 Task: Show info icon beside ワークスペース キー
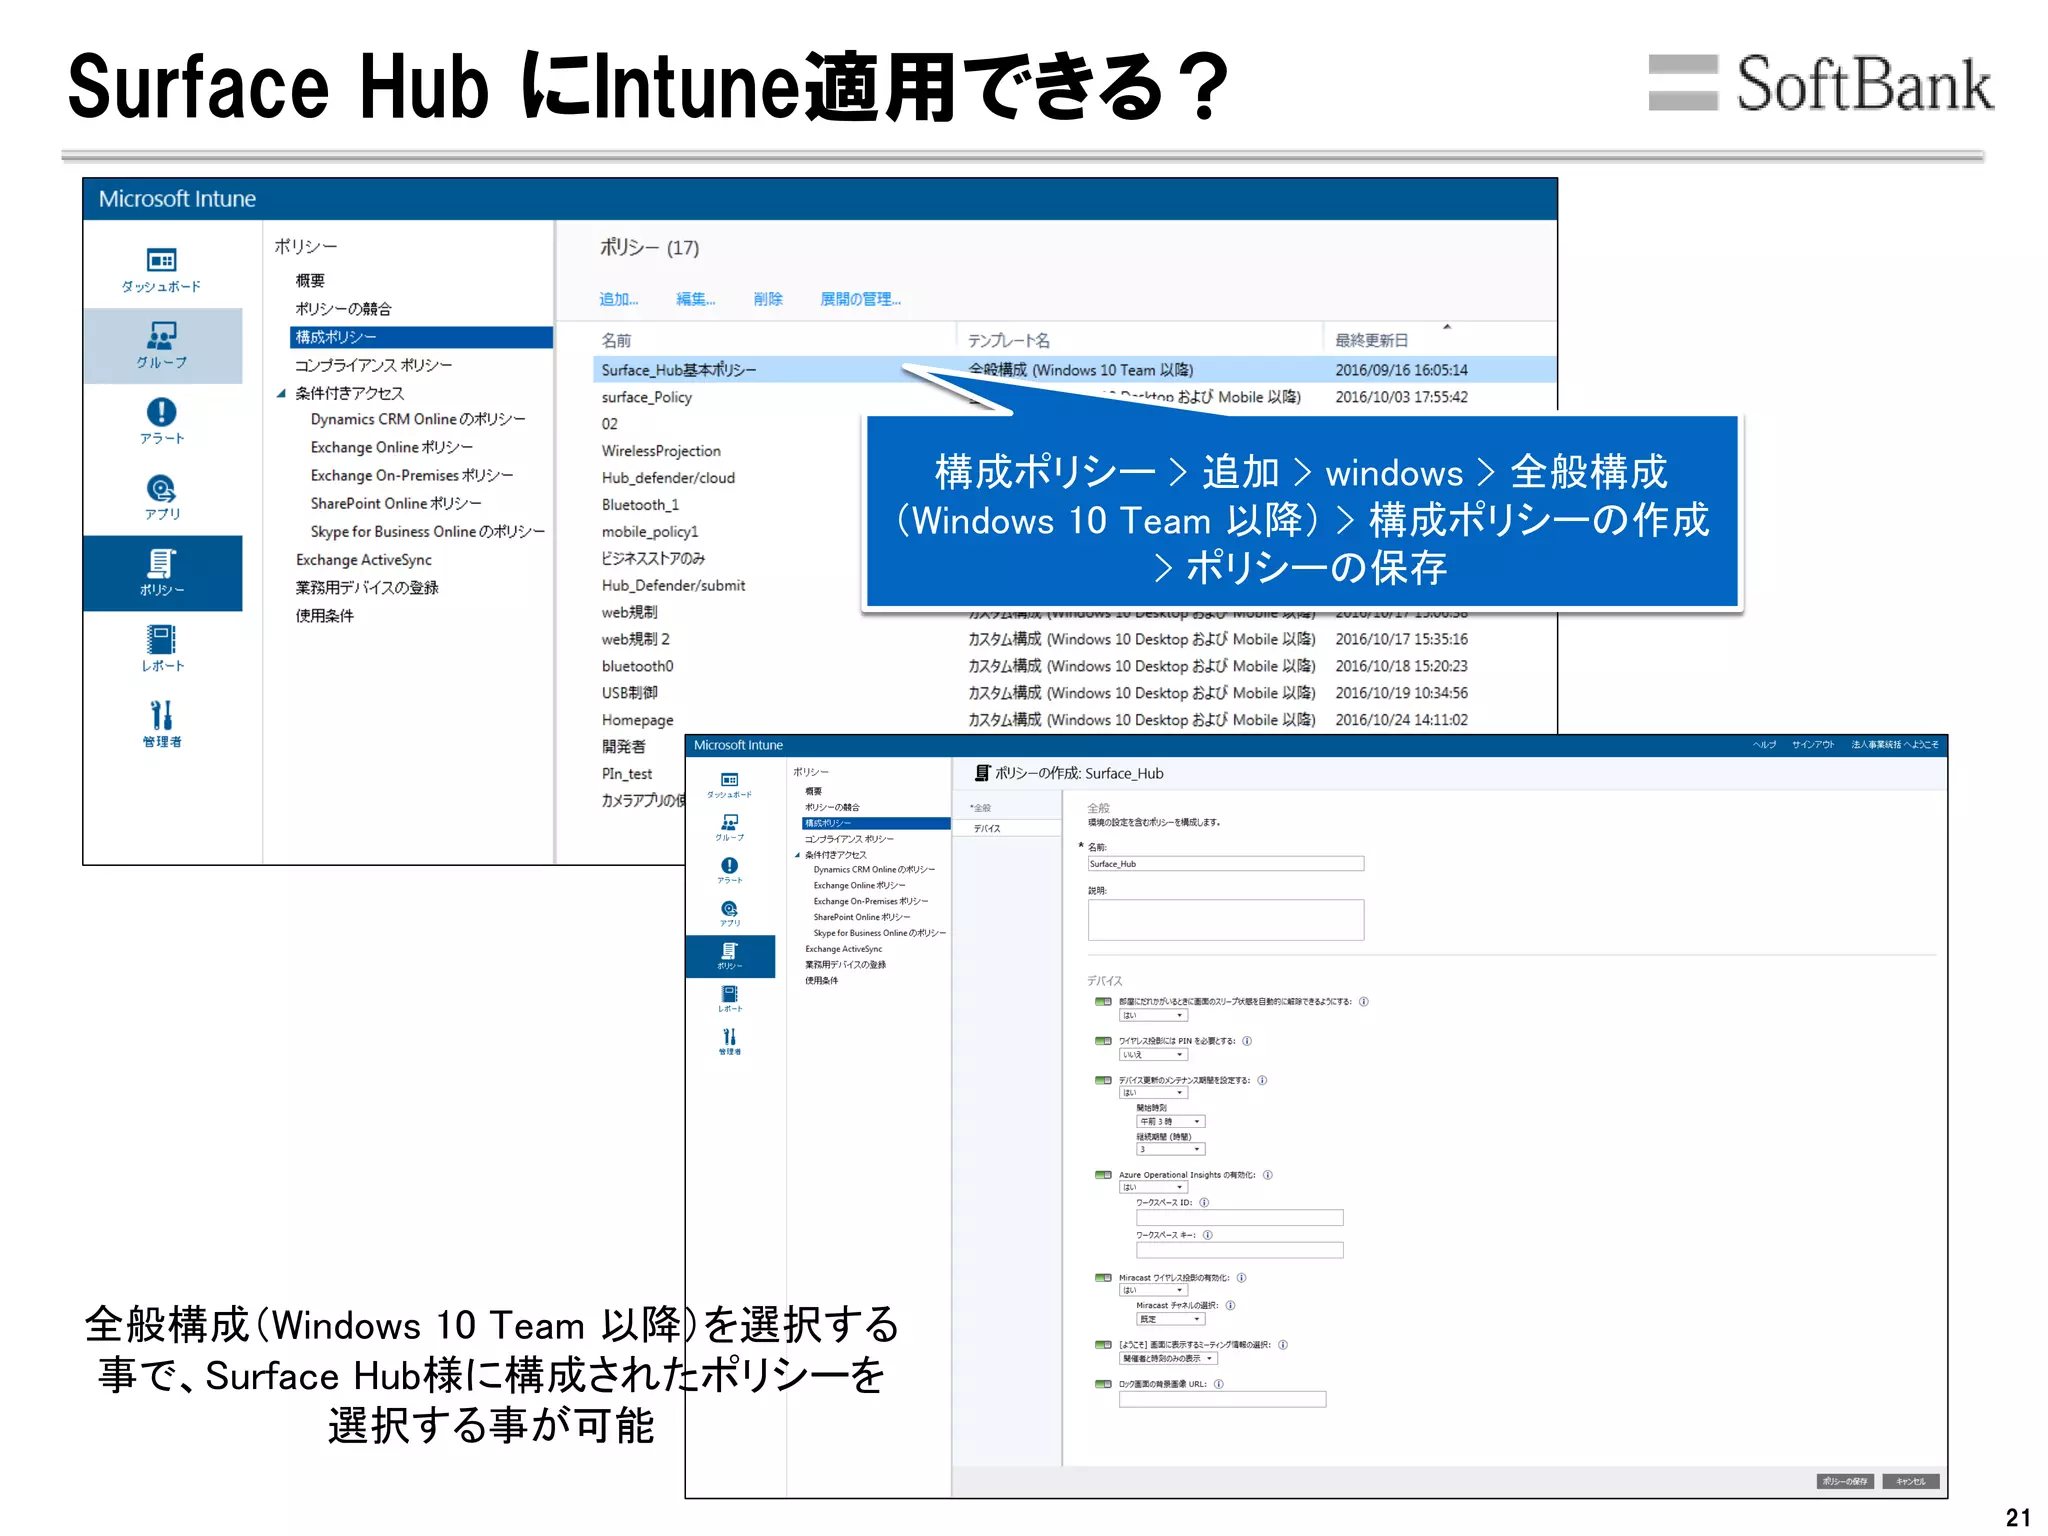(1208, 1235)
